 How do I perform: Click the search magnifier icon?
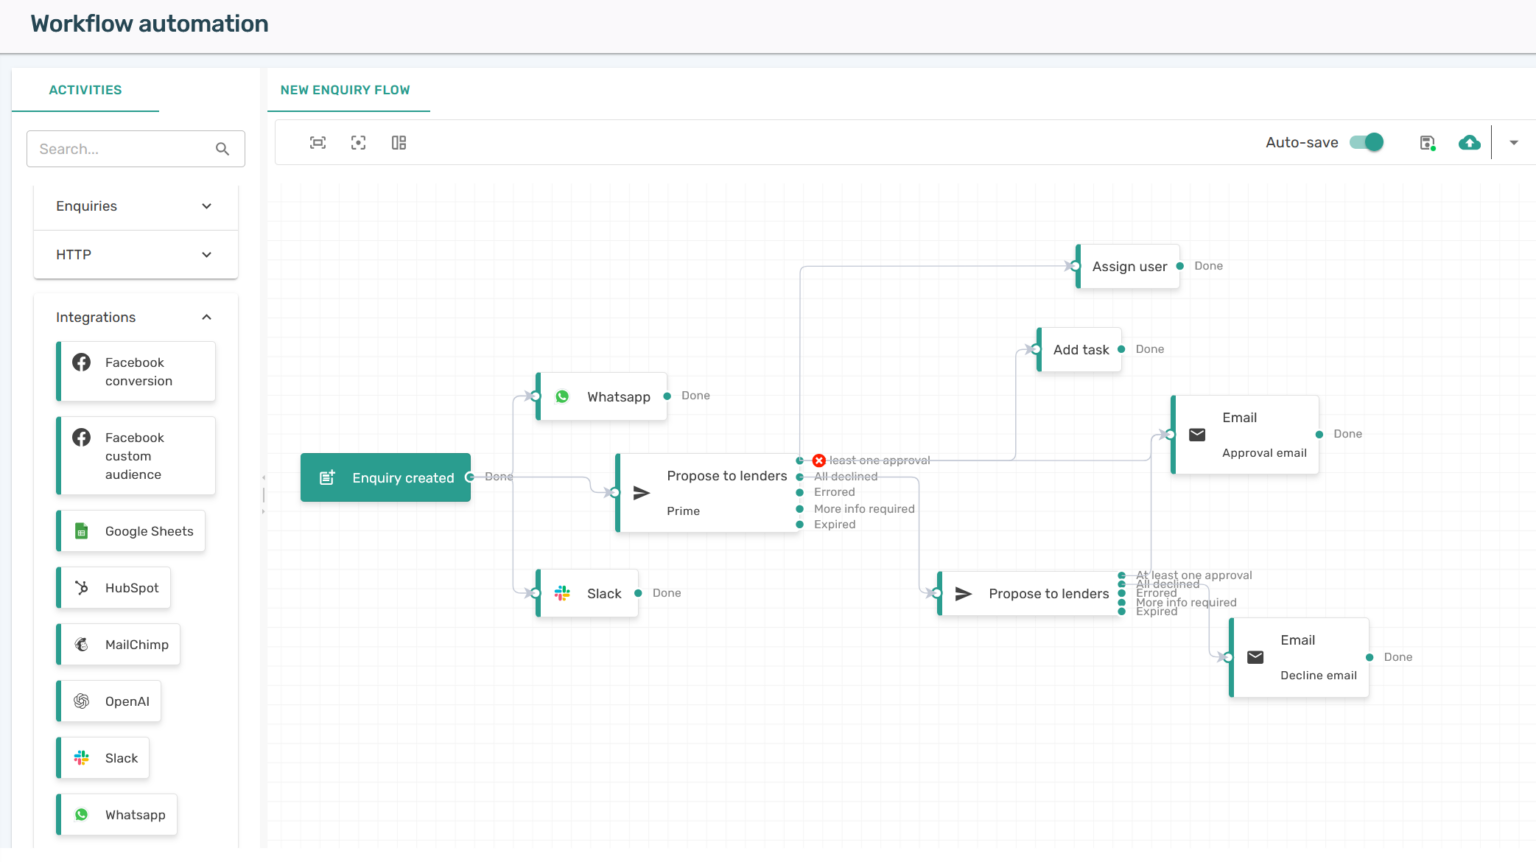(222, 149)
